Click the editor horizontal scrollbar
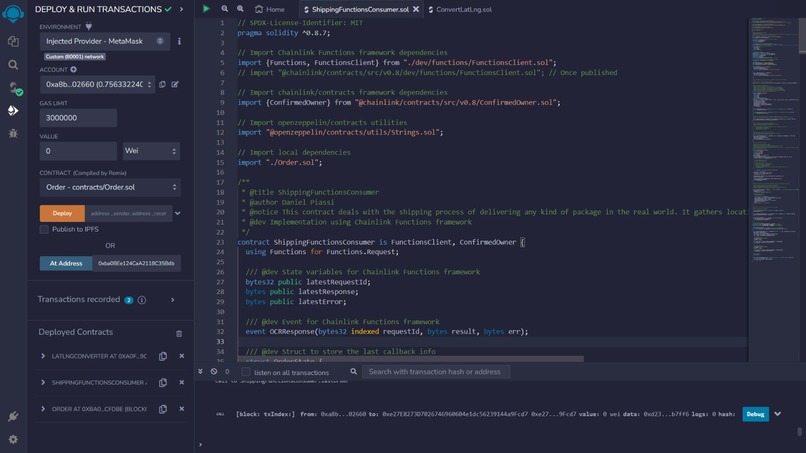 point(411,358)
